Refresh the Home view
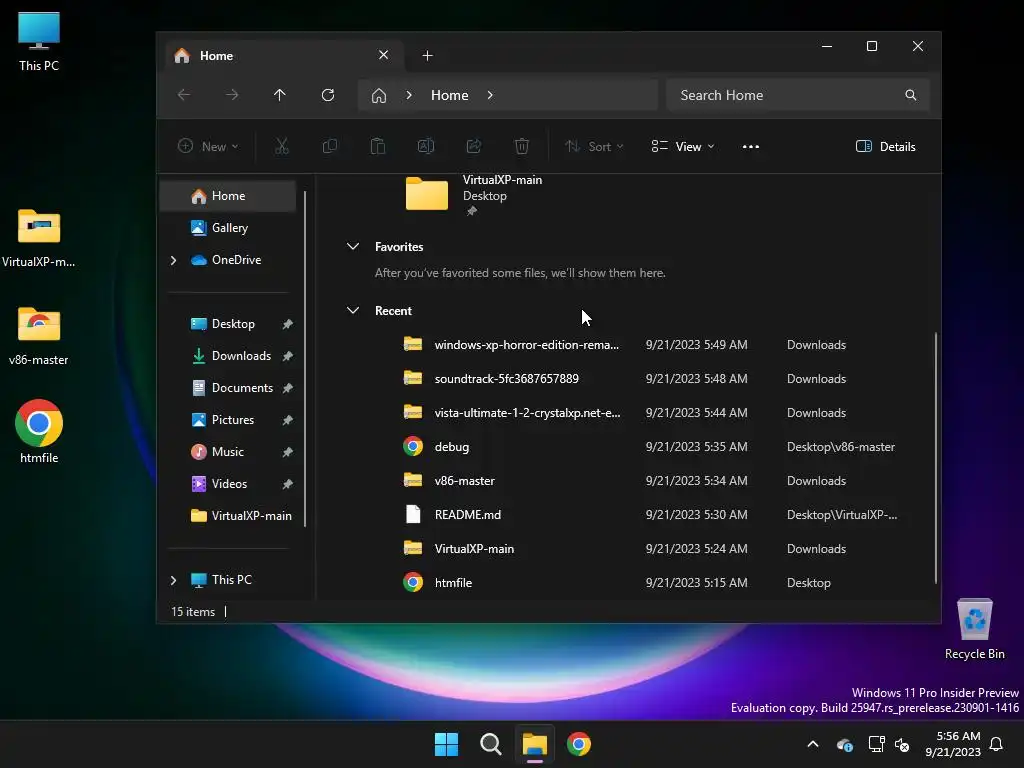The width and height of the screenshot is (1024, 768). [x=328, y=95]
